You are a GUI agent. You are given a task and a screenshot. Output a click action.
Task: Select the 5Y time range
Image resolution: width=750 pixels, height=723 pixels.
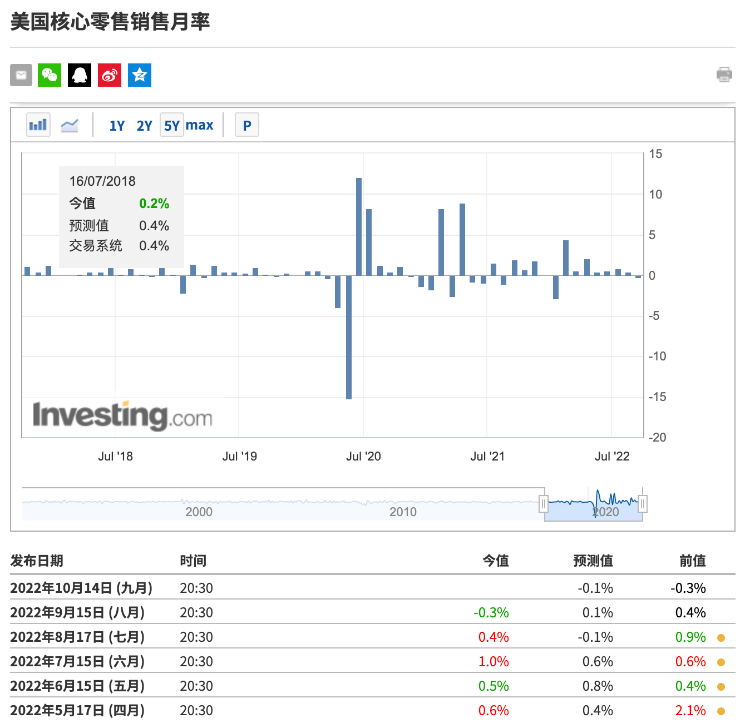click(172, 125)
